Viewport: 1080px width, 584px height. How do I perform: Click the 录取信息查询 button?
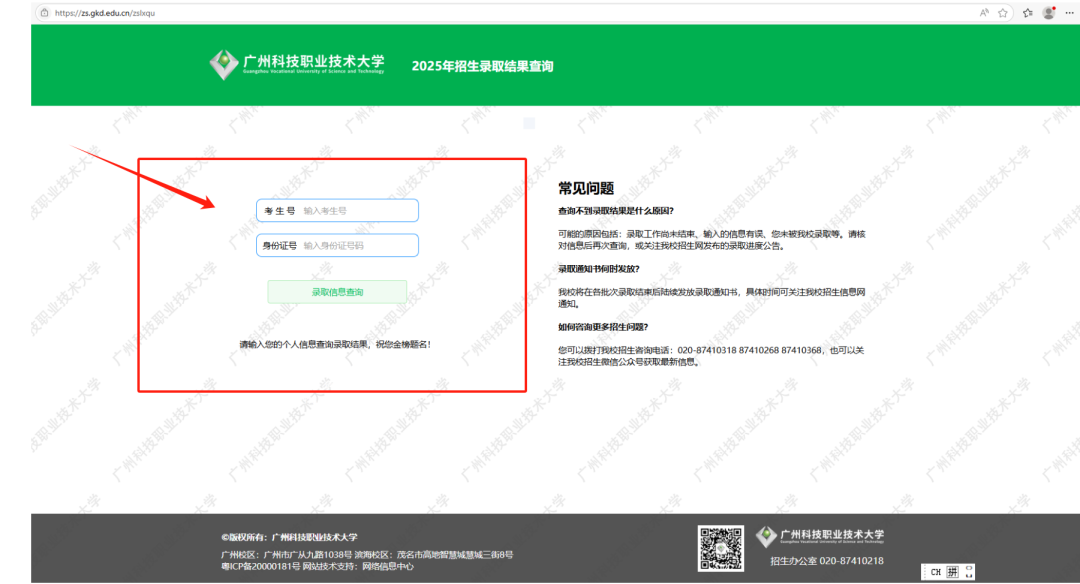pos(337,292)
